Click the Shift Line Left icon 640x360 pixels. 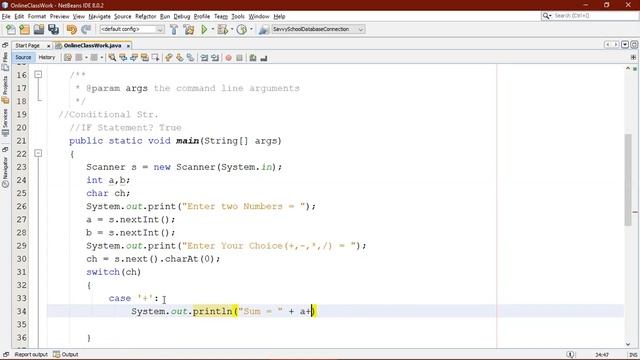tap(204, 58)
